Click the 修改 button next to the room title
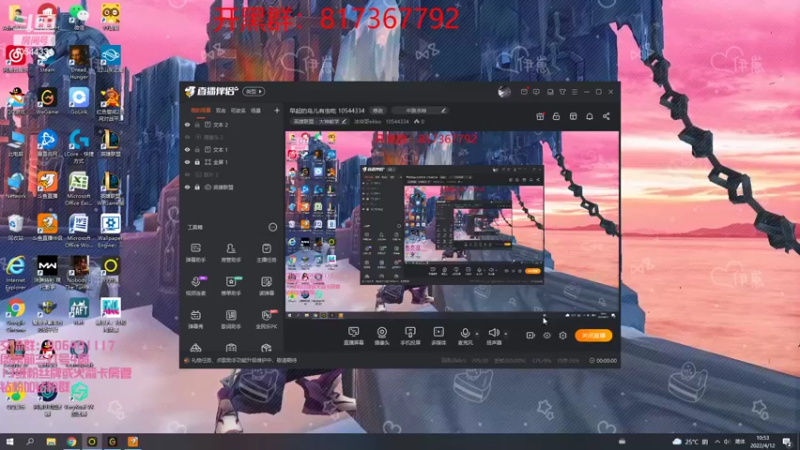 pos(378,111)
